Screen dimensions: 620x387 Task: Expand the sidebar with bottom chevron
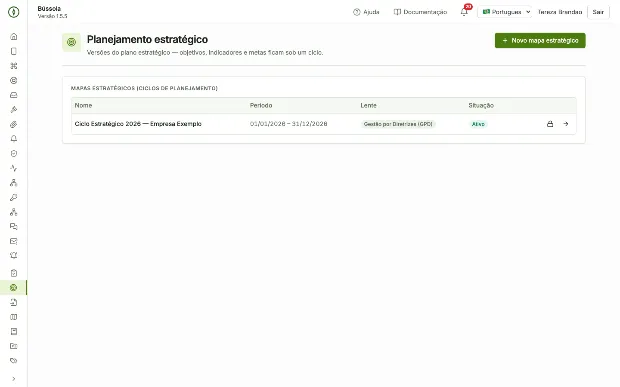tap(13, 379)
